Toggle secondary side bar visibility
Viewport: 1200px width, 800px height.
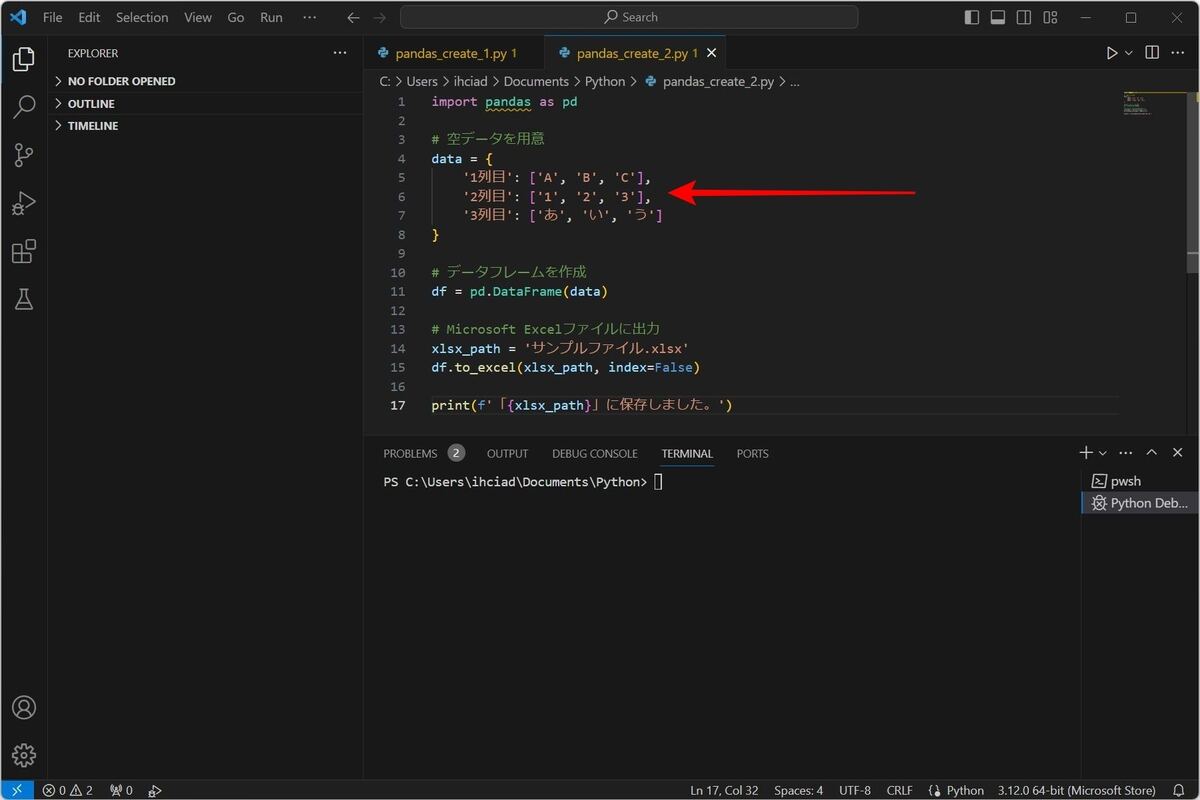click(1024, 17)
